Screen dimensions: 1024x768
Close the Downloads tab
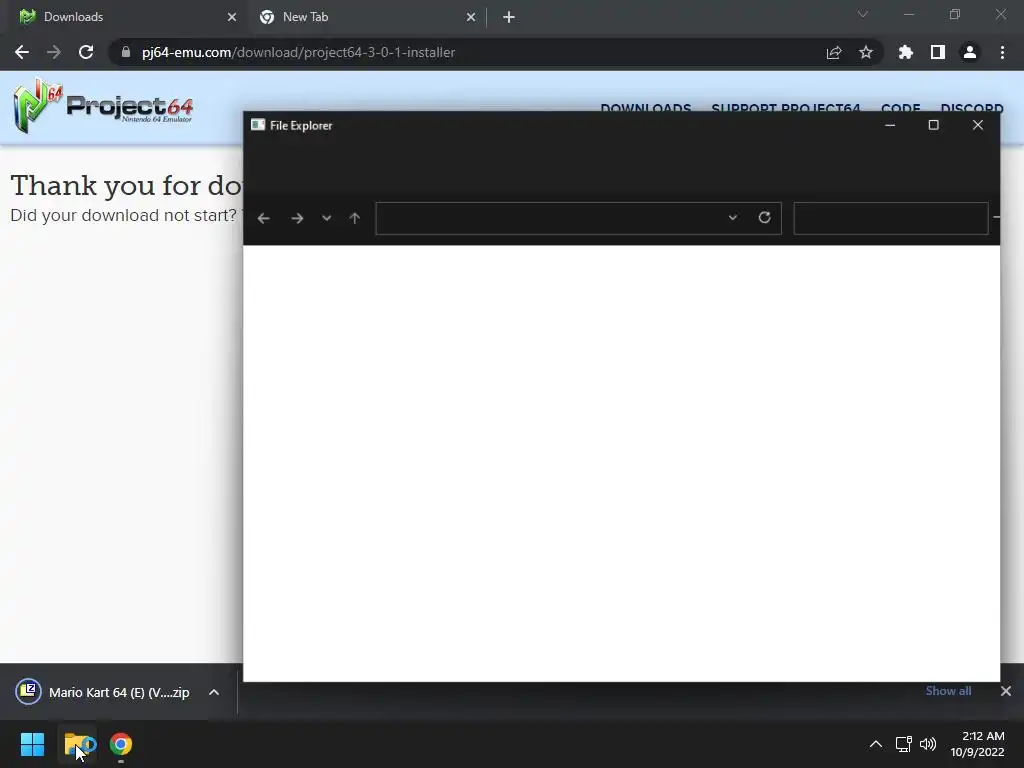point(232,17)
